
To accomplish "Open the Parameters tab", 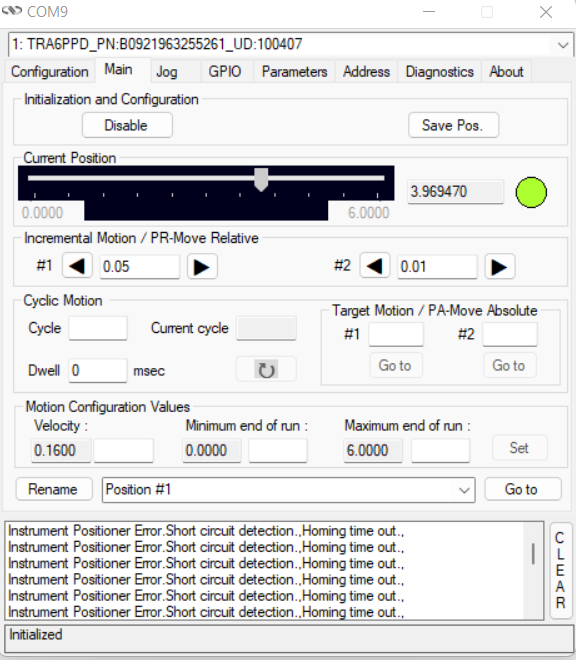I will pos(294,72).
